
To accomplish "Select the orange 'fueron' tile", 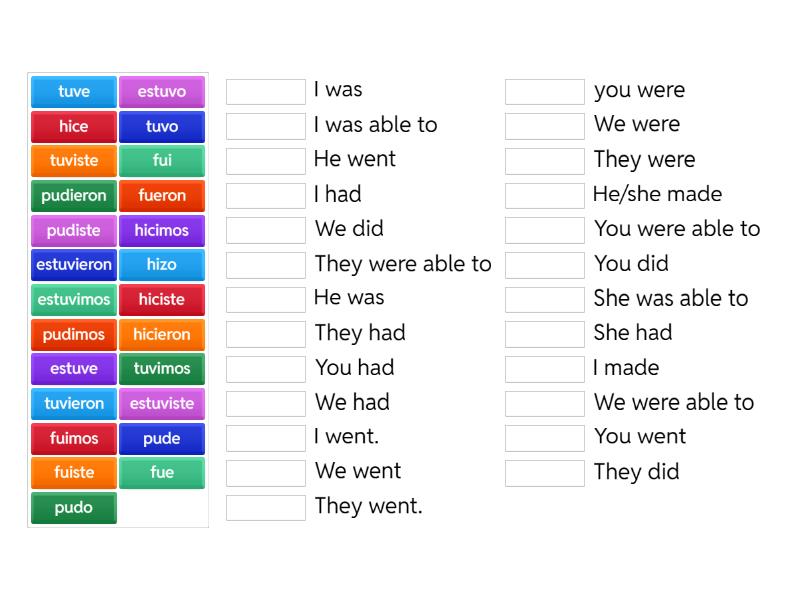I will (x=162, y=196).
